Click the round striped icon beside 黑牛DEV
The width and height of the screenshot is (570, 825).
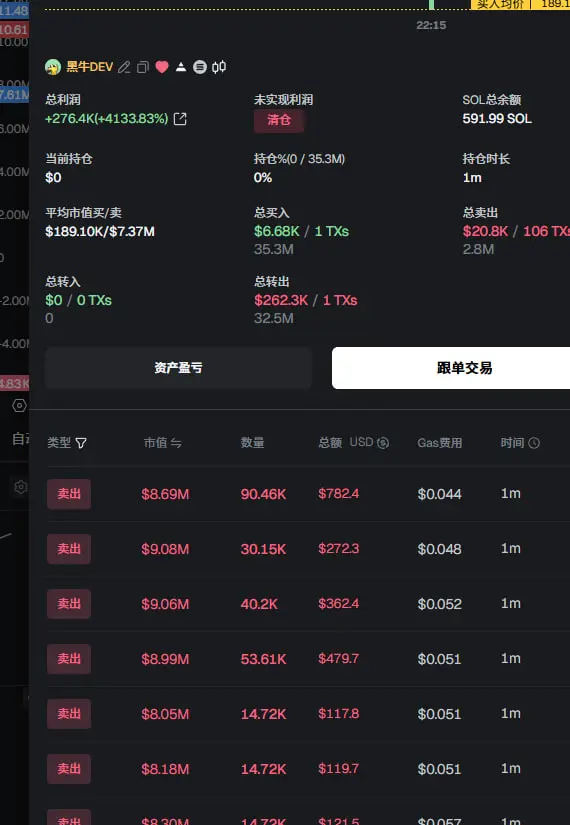click(x=199, y=67)
